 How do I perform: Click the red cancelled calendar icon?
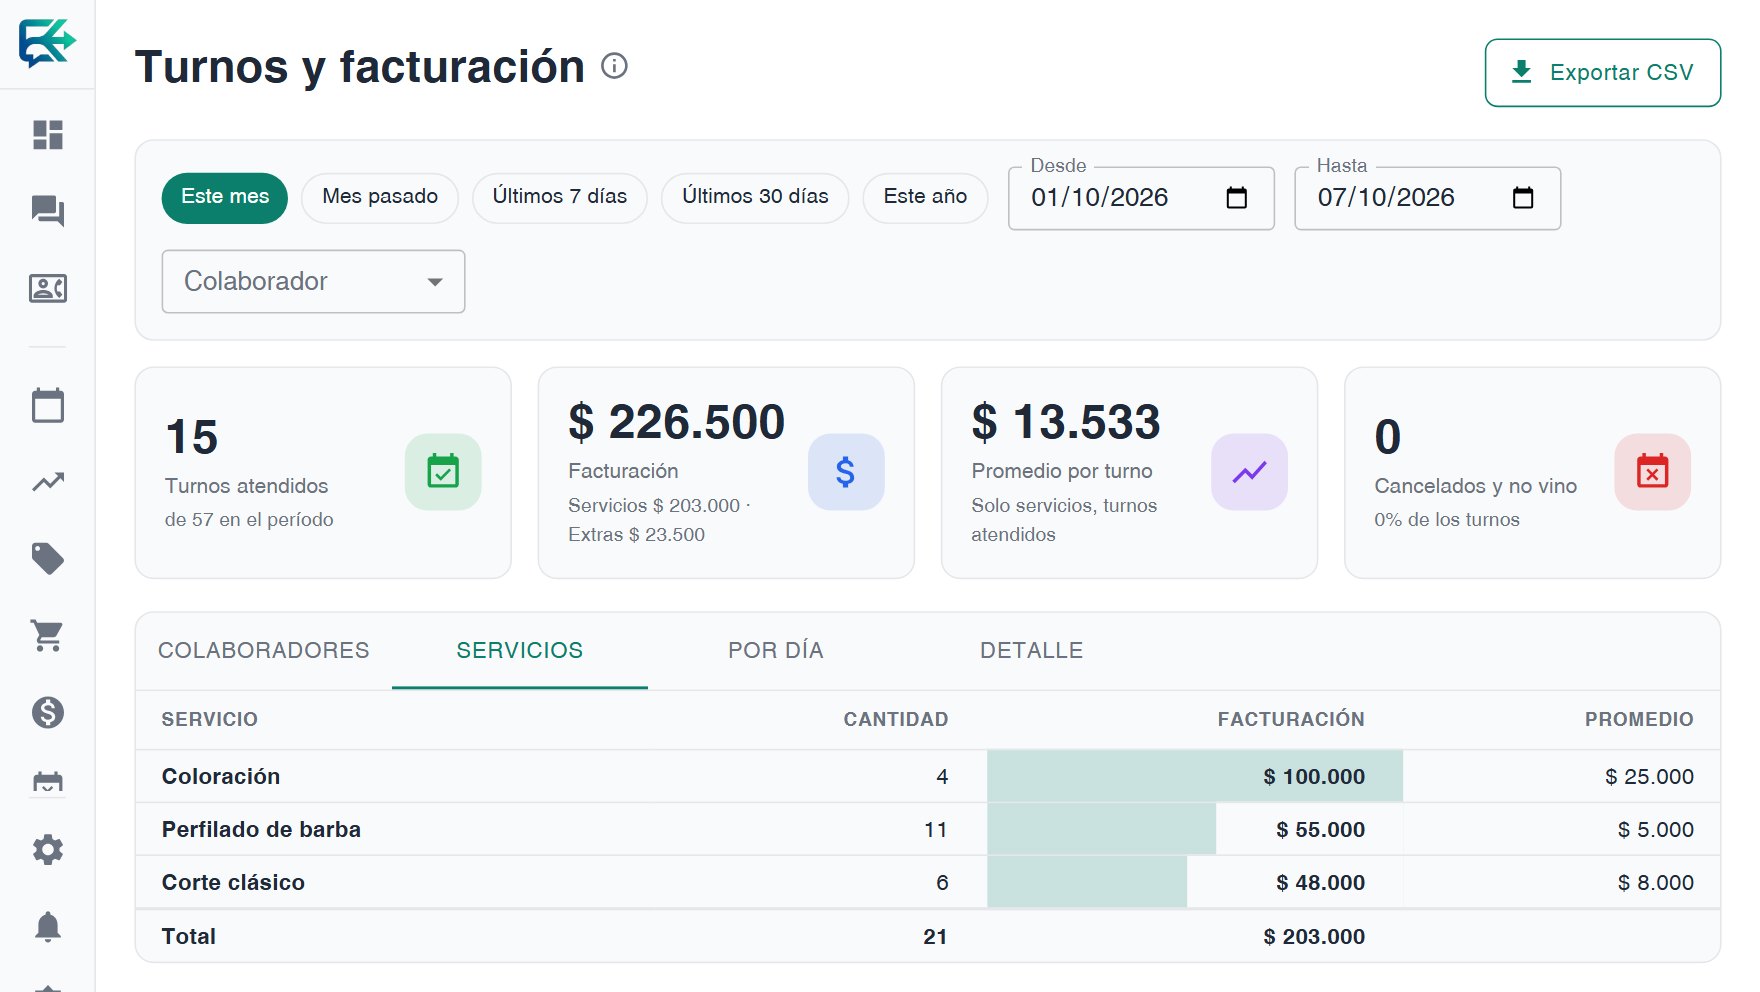click(x=1652, y=472)
